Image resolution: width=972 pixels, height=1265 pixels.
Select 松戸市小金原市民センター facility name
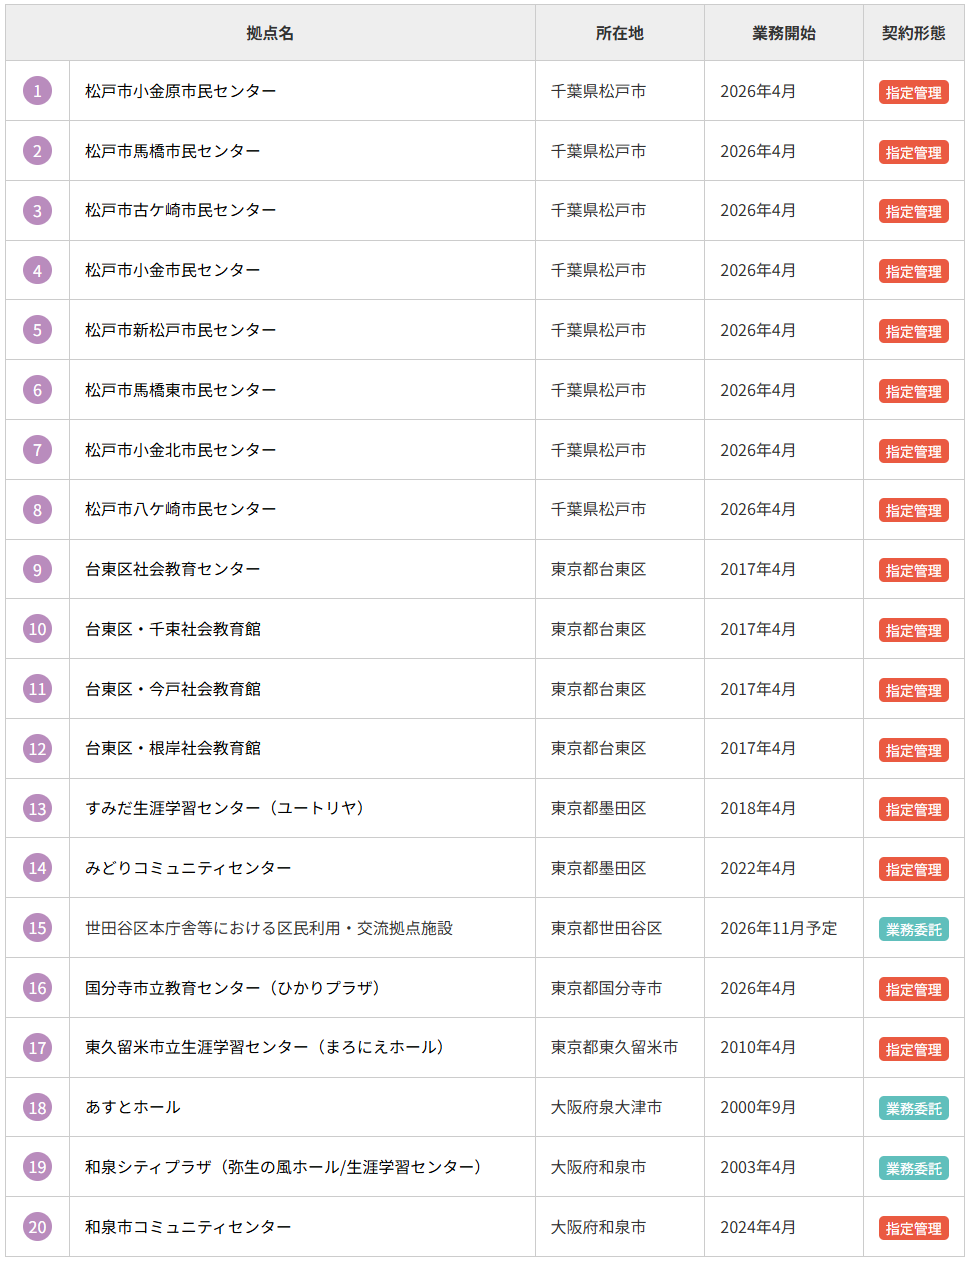pyautogui.click(x=180, y=91)
